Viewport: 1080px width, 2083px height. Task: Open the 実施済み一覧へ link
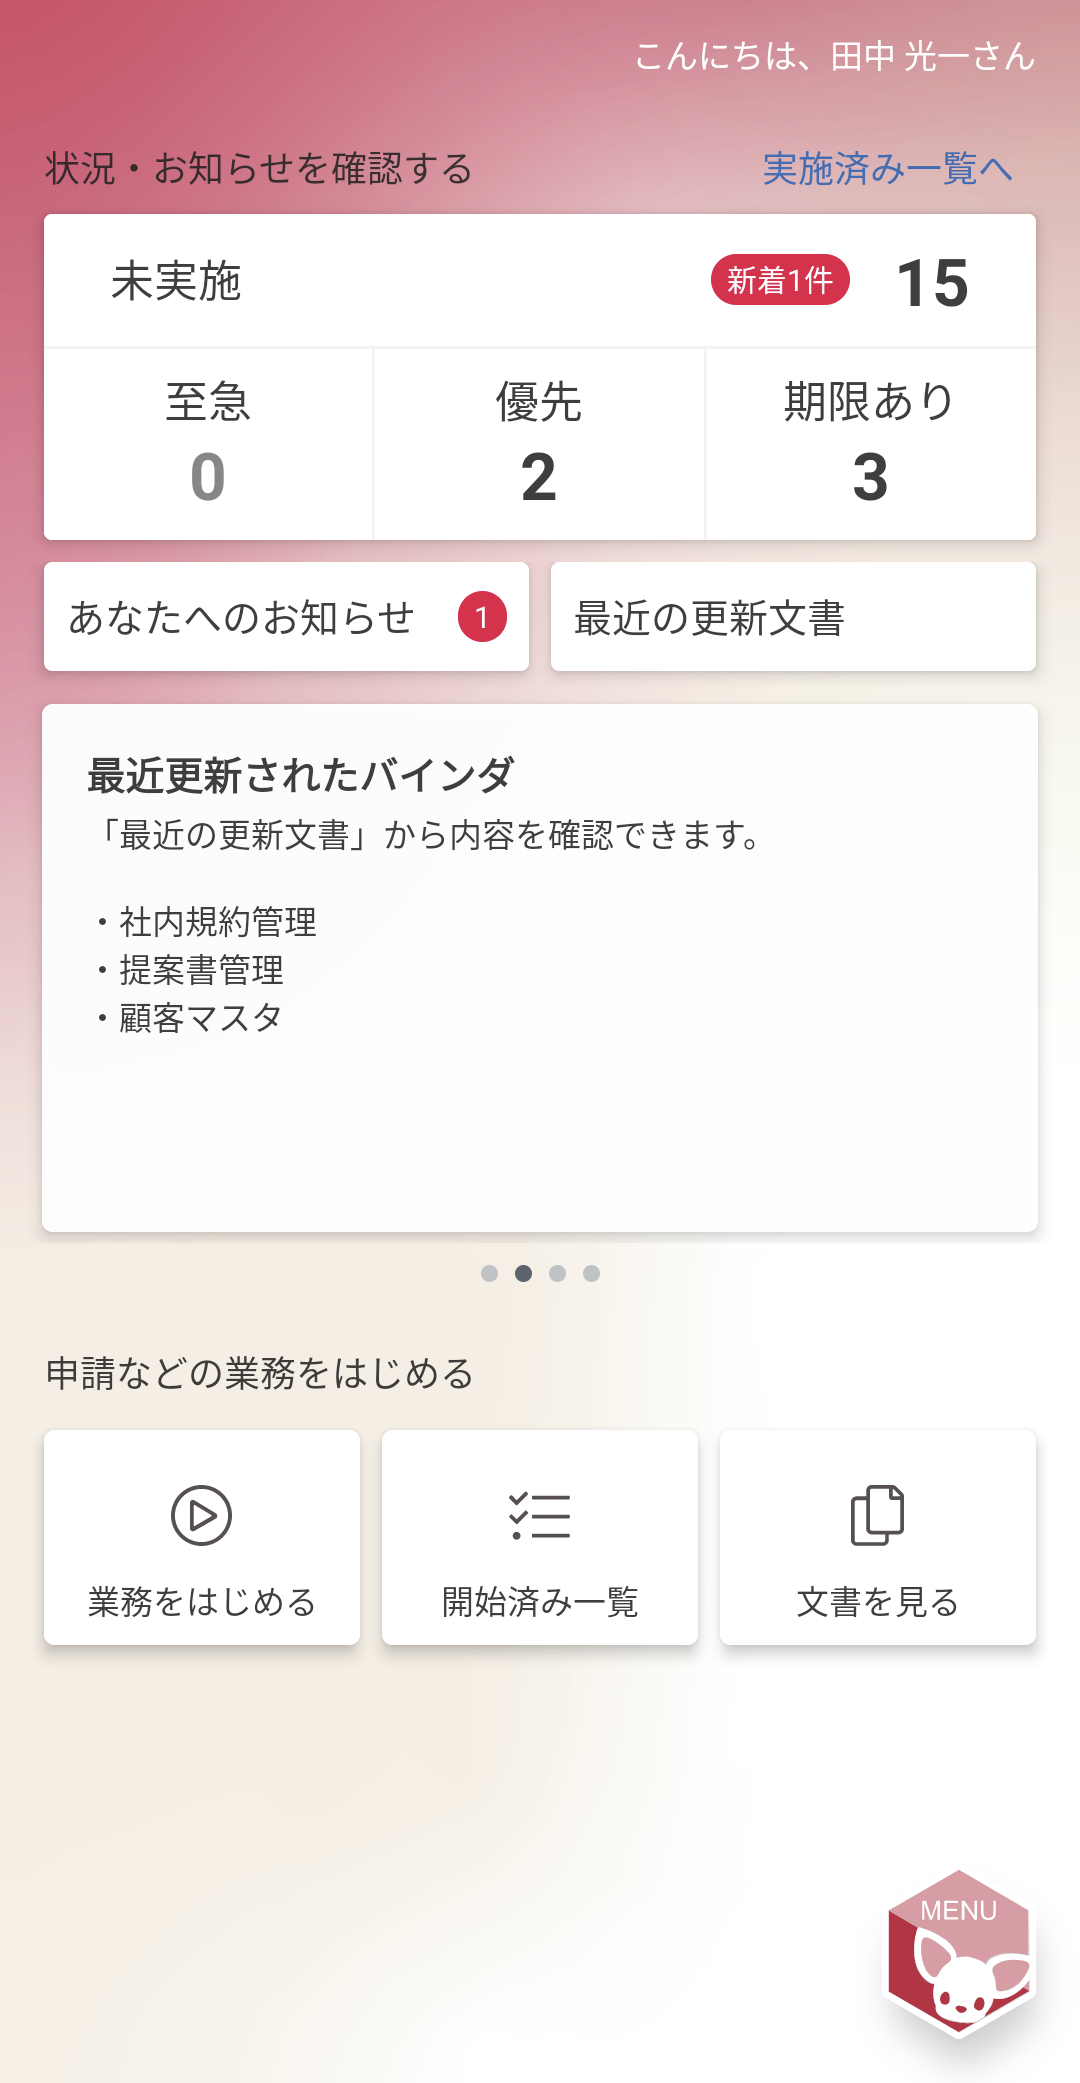pos(888,168)
